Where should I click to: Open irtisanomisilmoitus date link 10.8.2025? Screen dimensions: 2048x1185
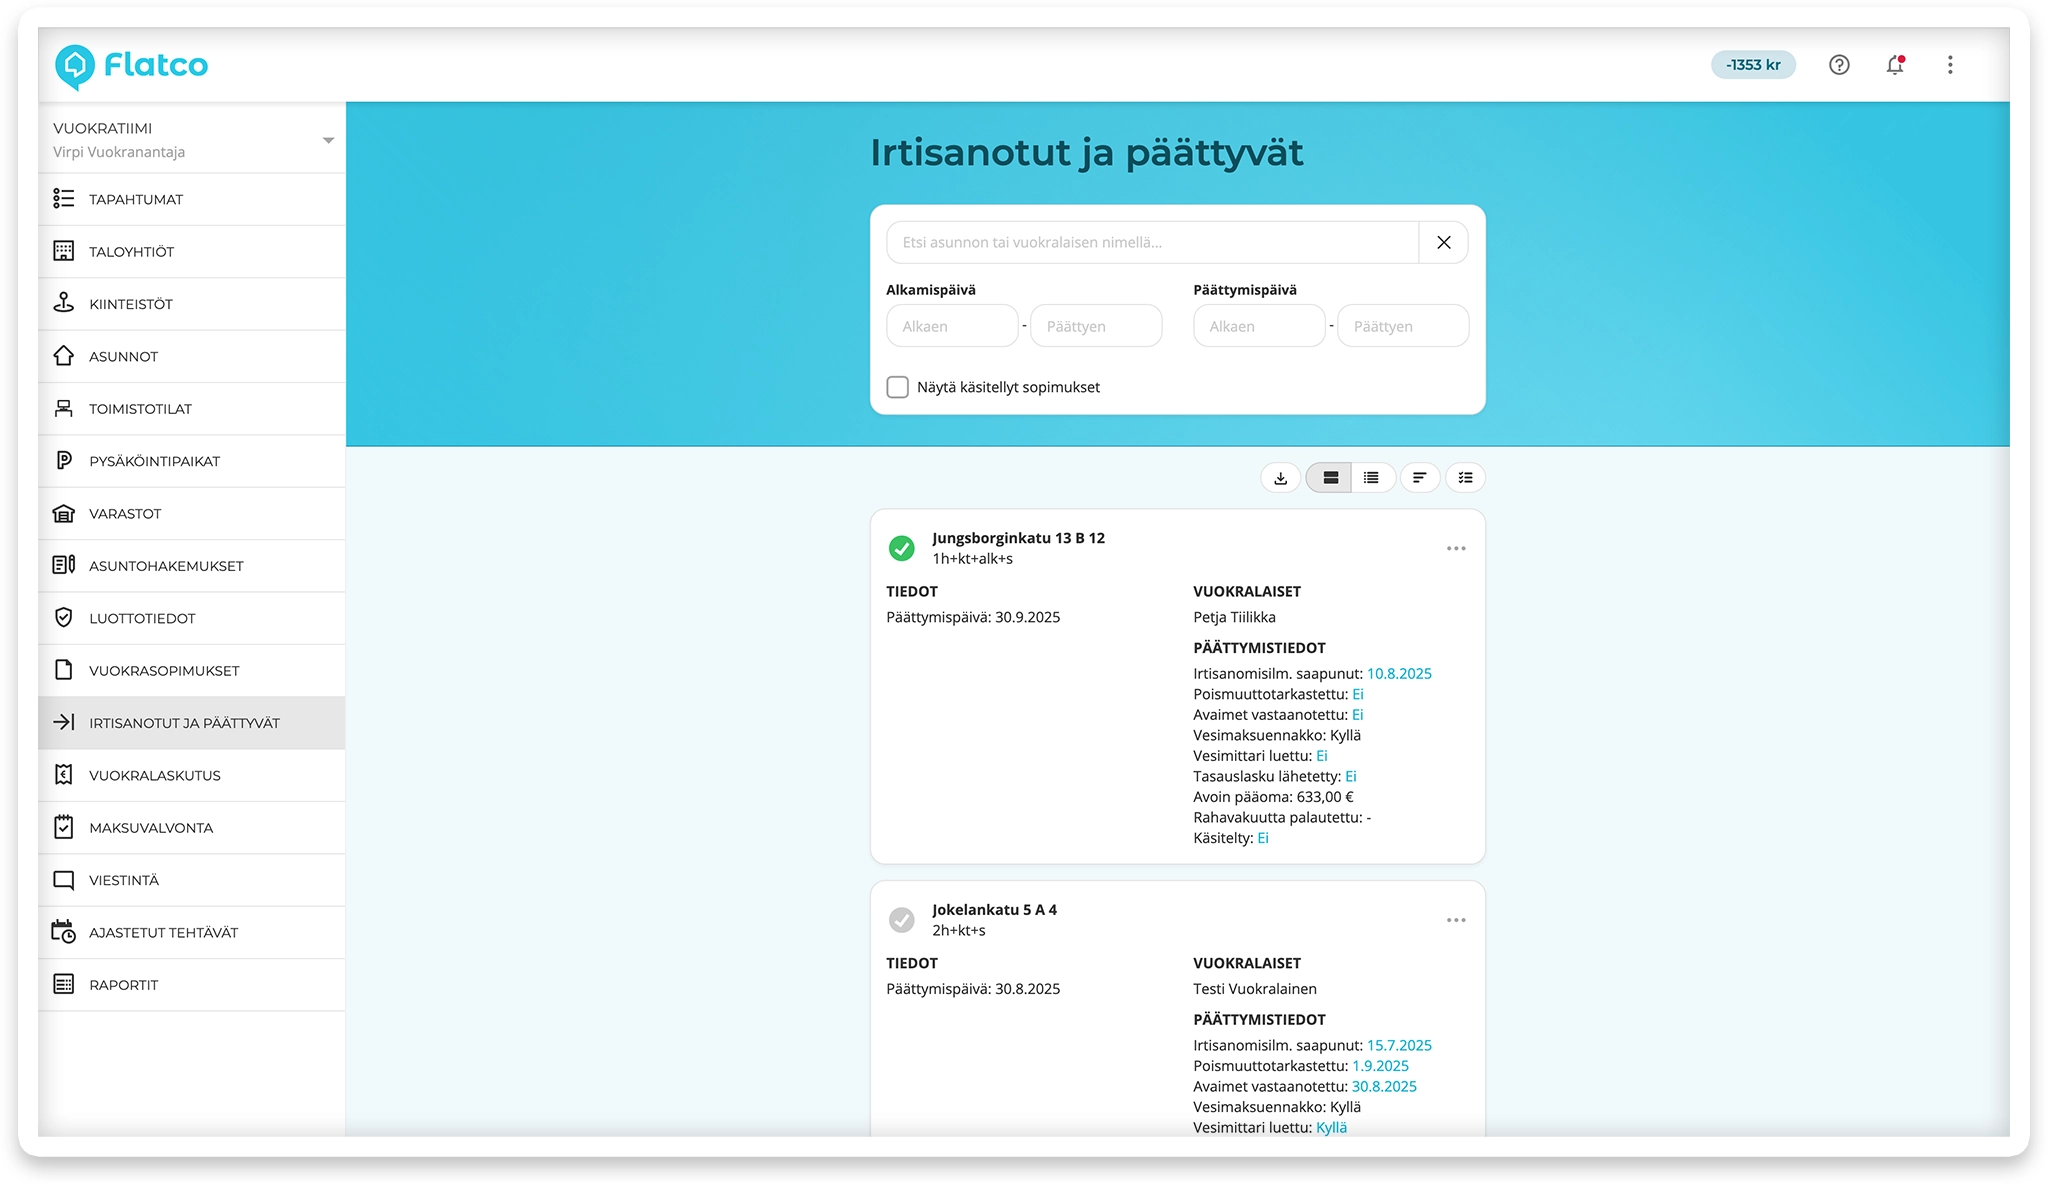click(1398, 673)
